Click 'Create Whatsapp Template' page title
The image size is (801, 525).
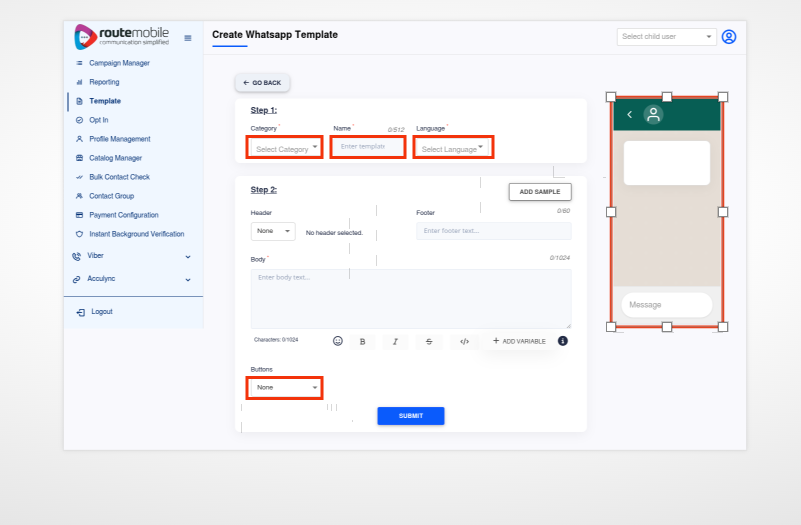pyautogui.click(x=275, y=35)
